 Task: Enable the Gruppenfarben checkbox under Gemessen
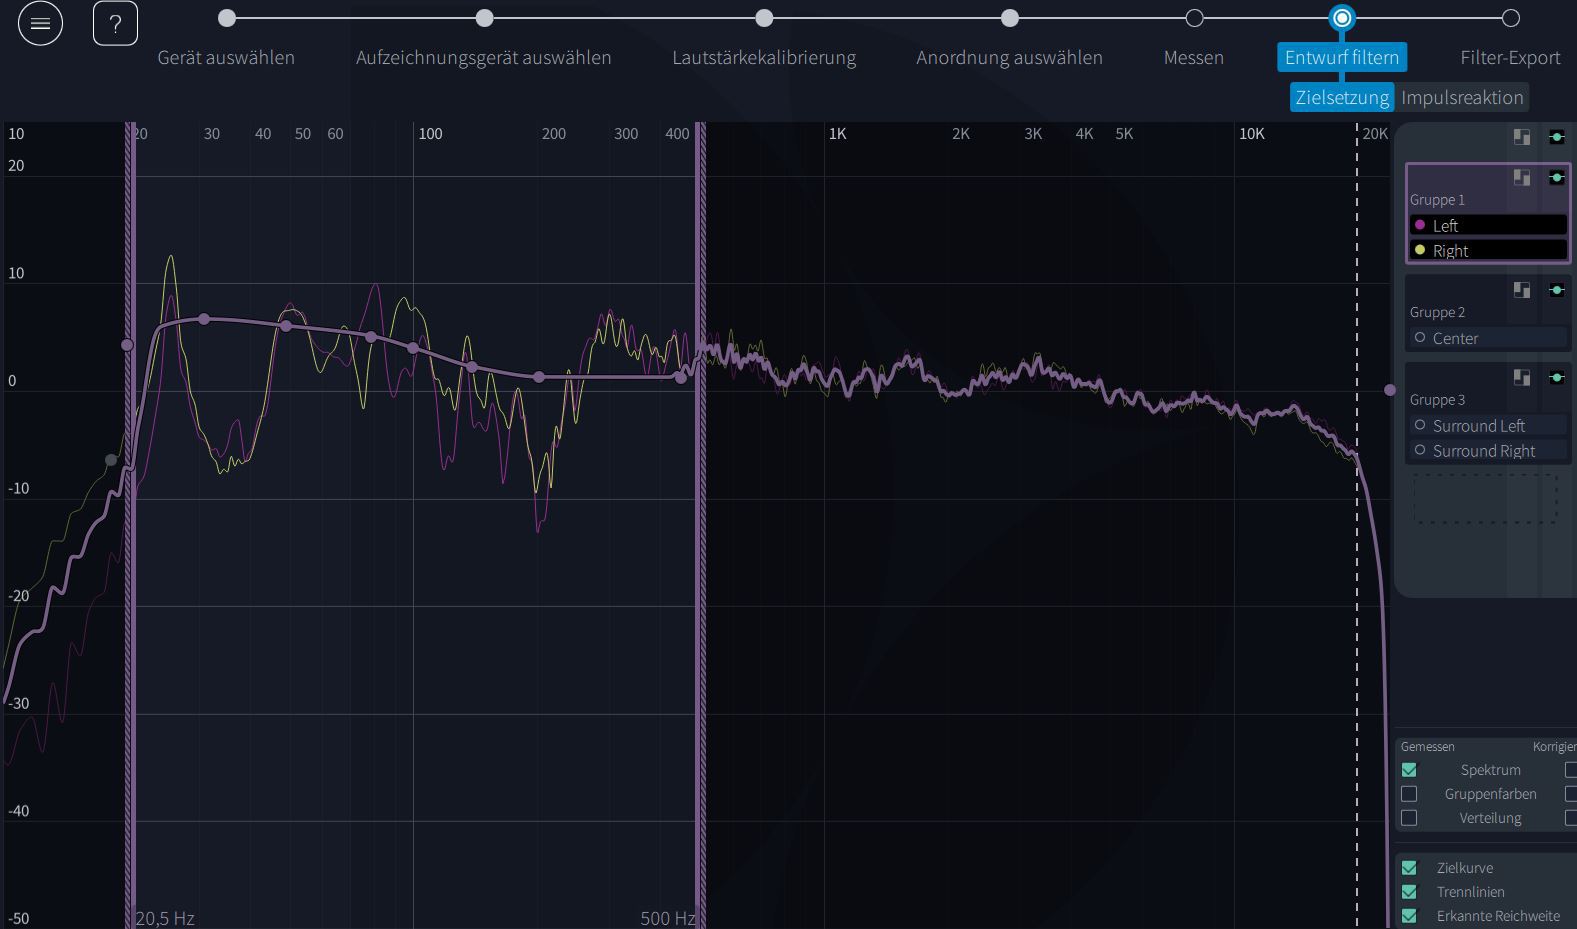[x=1409, y=794]
